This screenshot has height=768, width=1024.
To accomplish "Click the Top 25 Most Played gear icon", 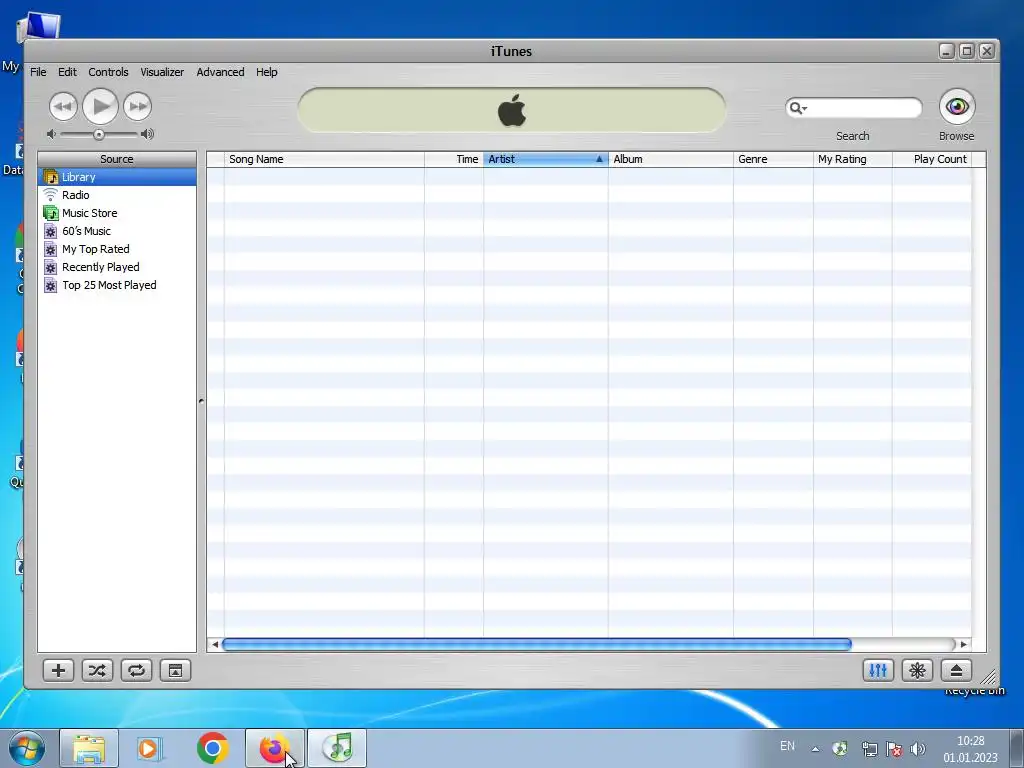I will tap(50, 285).
